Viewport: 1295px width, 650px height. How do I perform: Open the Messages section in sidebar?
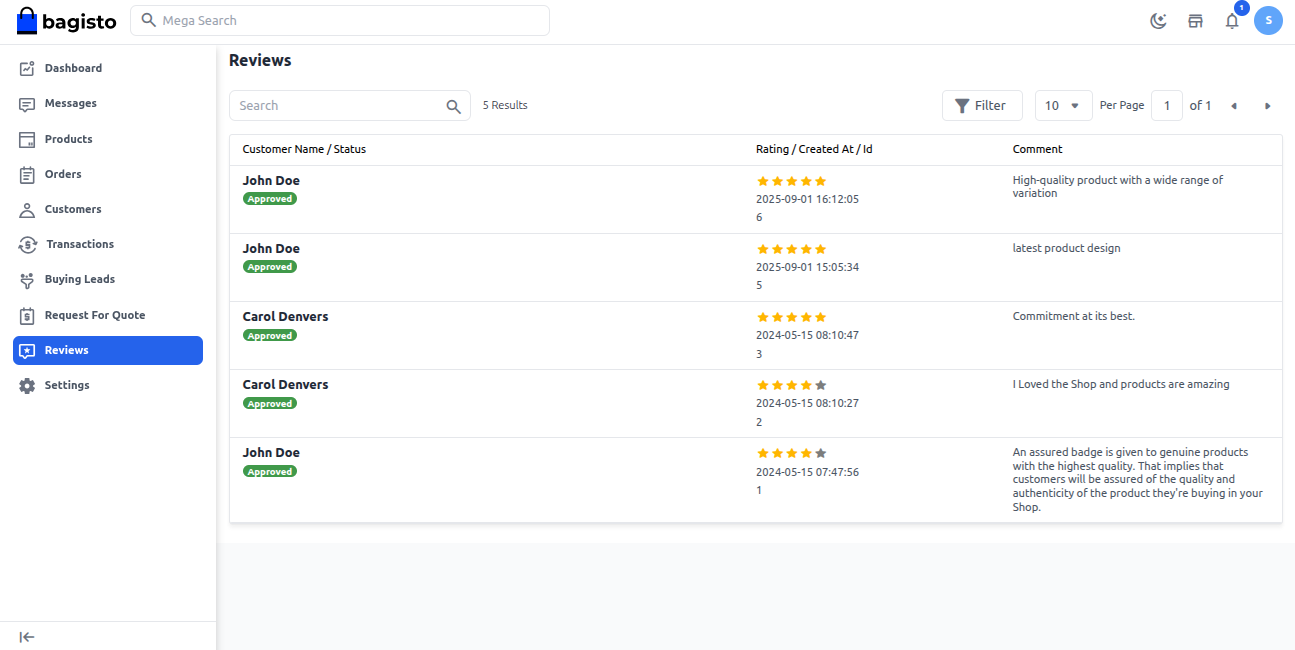point(70,103)
